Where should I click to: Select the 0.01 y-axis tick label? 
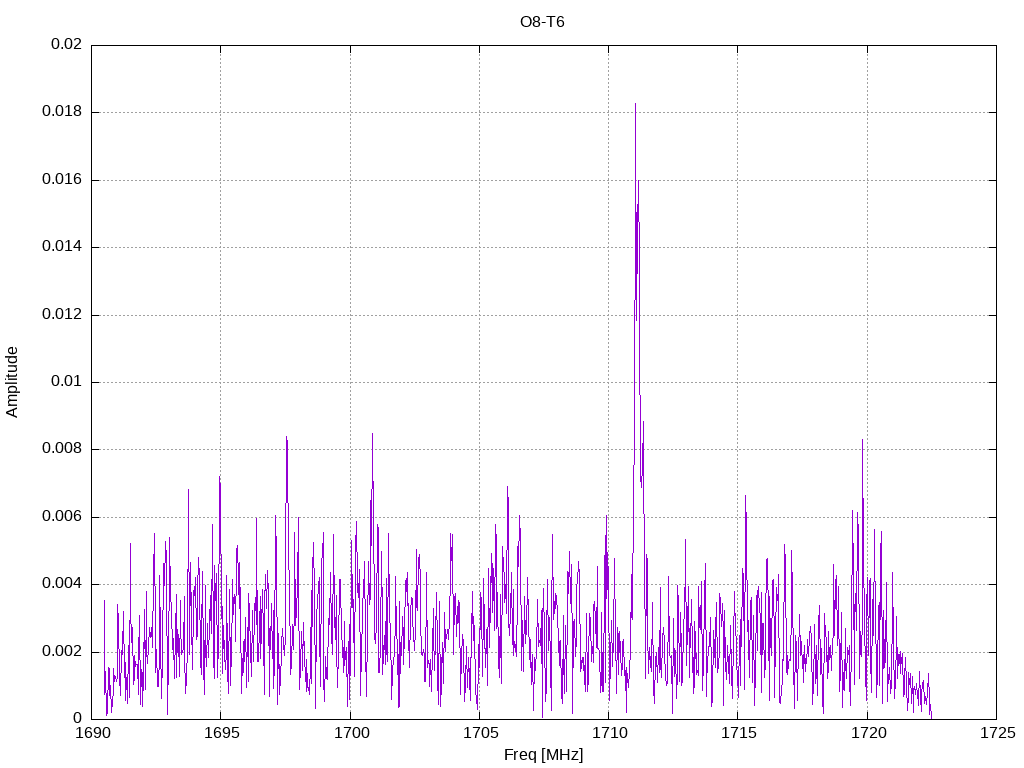66,382
